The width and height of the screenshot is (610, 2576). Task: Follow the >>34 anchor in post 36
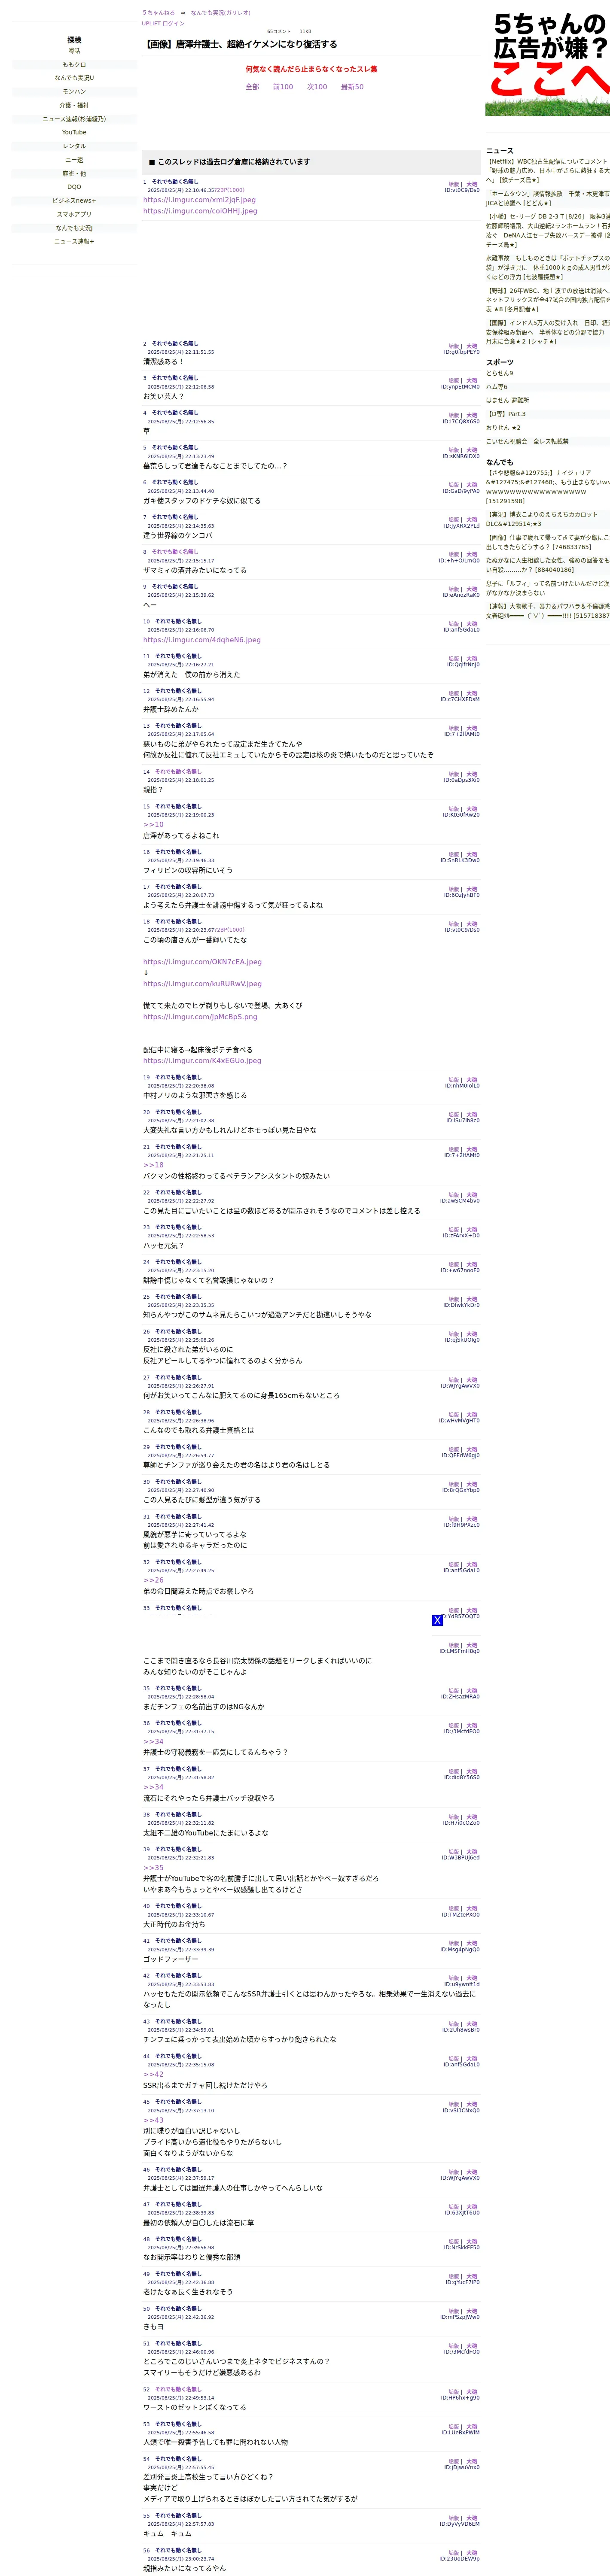click(x=153, y=1742)
